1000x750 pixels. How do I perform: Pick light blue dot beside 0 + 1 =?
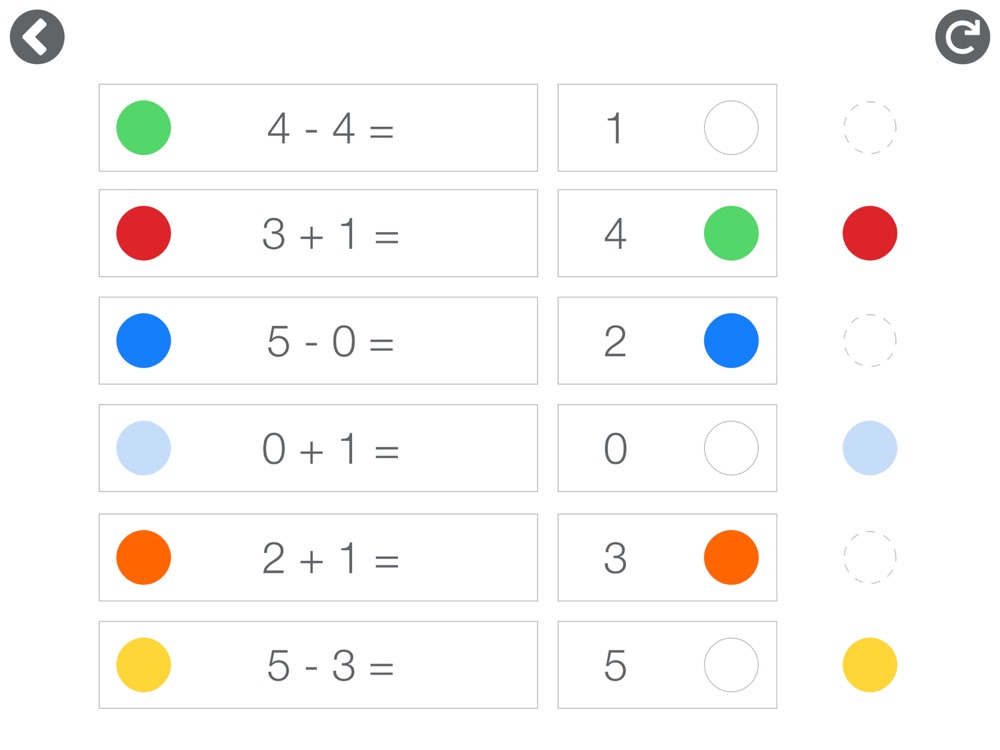143,448
